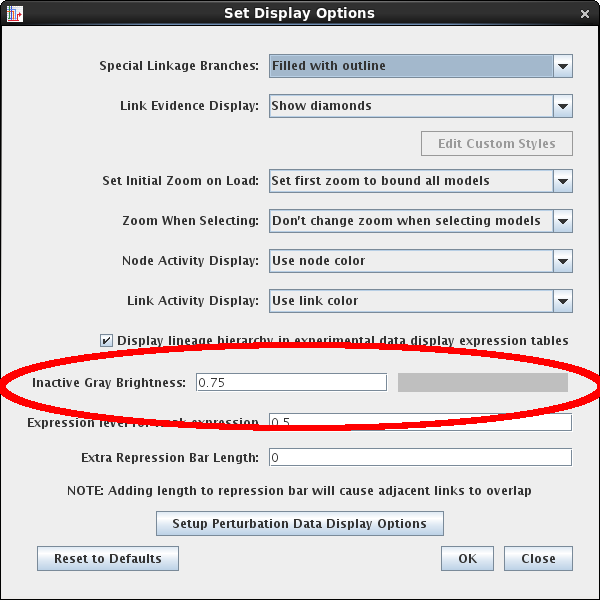600x600 pixels.
Task: Click the Inactive Gray Brightness field
Action: coord(290,383)
